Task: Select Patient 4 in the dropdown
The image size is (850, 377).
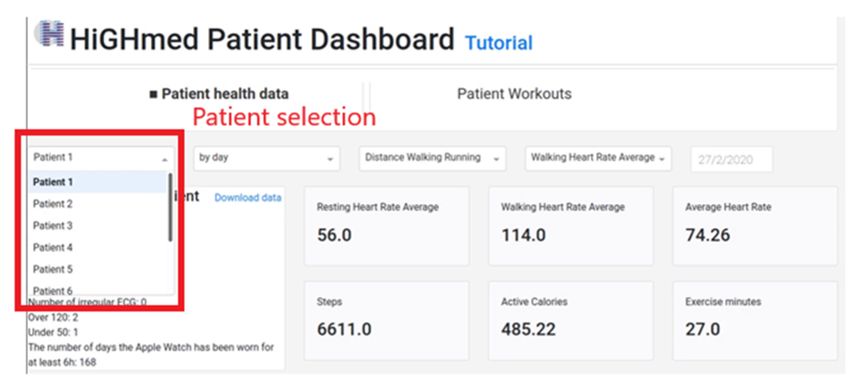Action: pyautogui.click(x=98, y=247)
